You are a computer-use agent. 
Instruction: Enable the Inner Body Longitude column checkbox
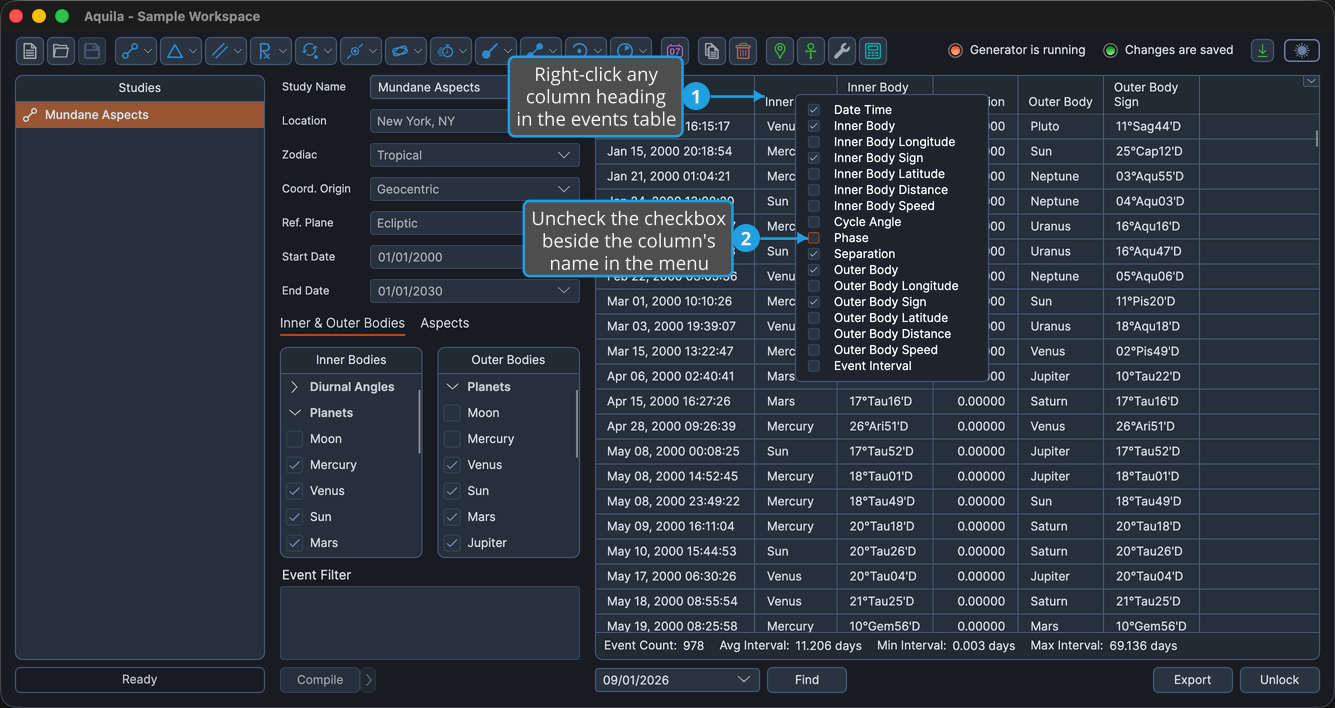[814, 142]
